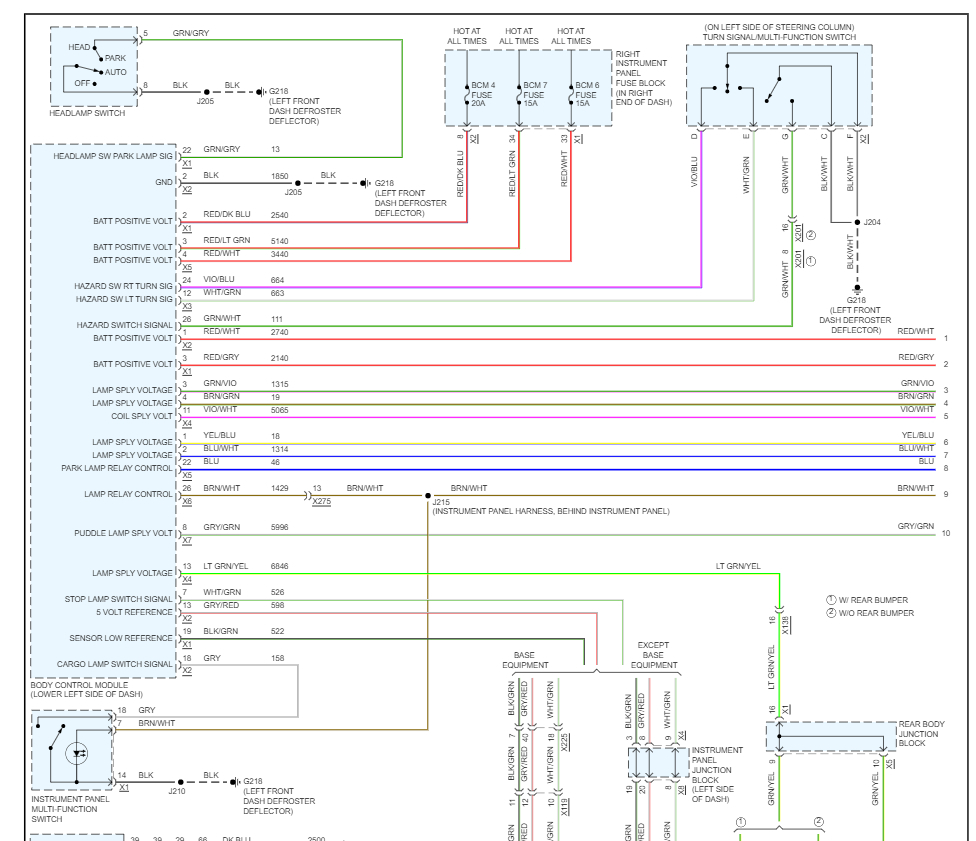Click the J215 splice junction dot
Screen dimensions: 976x841
pyautogui.click(x=428, y=496)
